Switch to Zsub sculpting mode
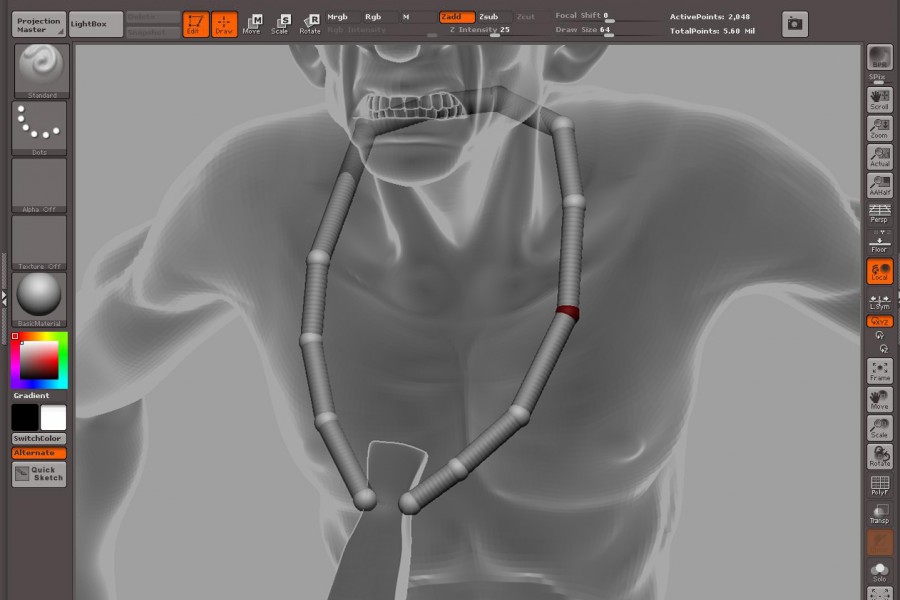 click(x=489, y=17)
